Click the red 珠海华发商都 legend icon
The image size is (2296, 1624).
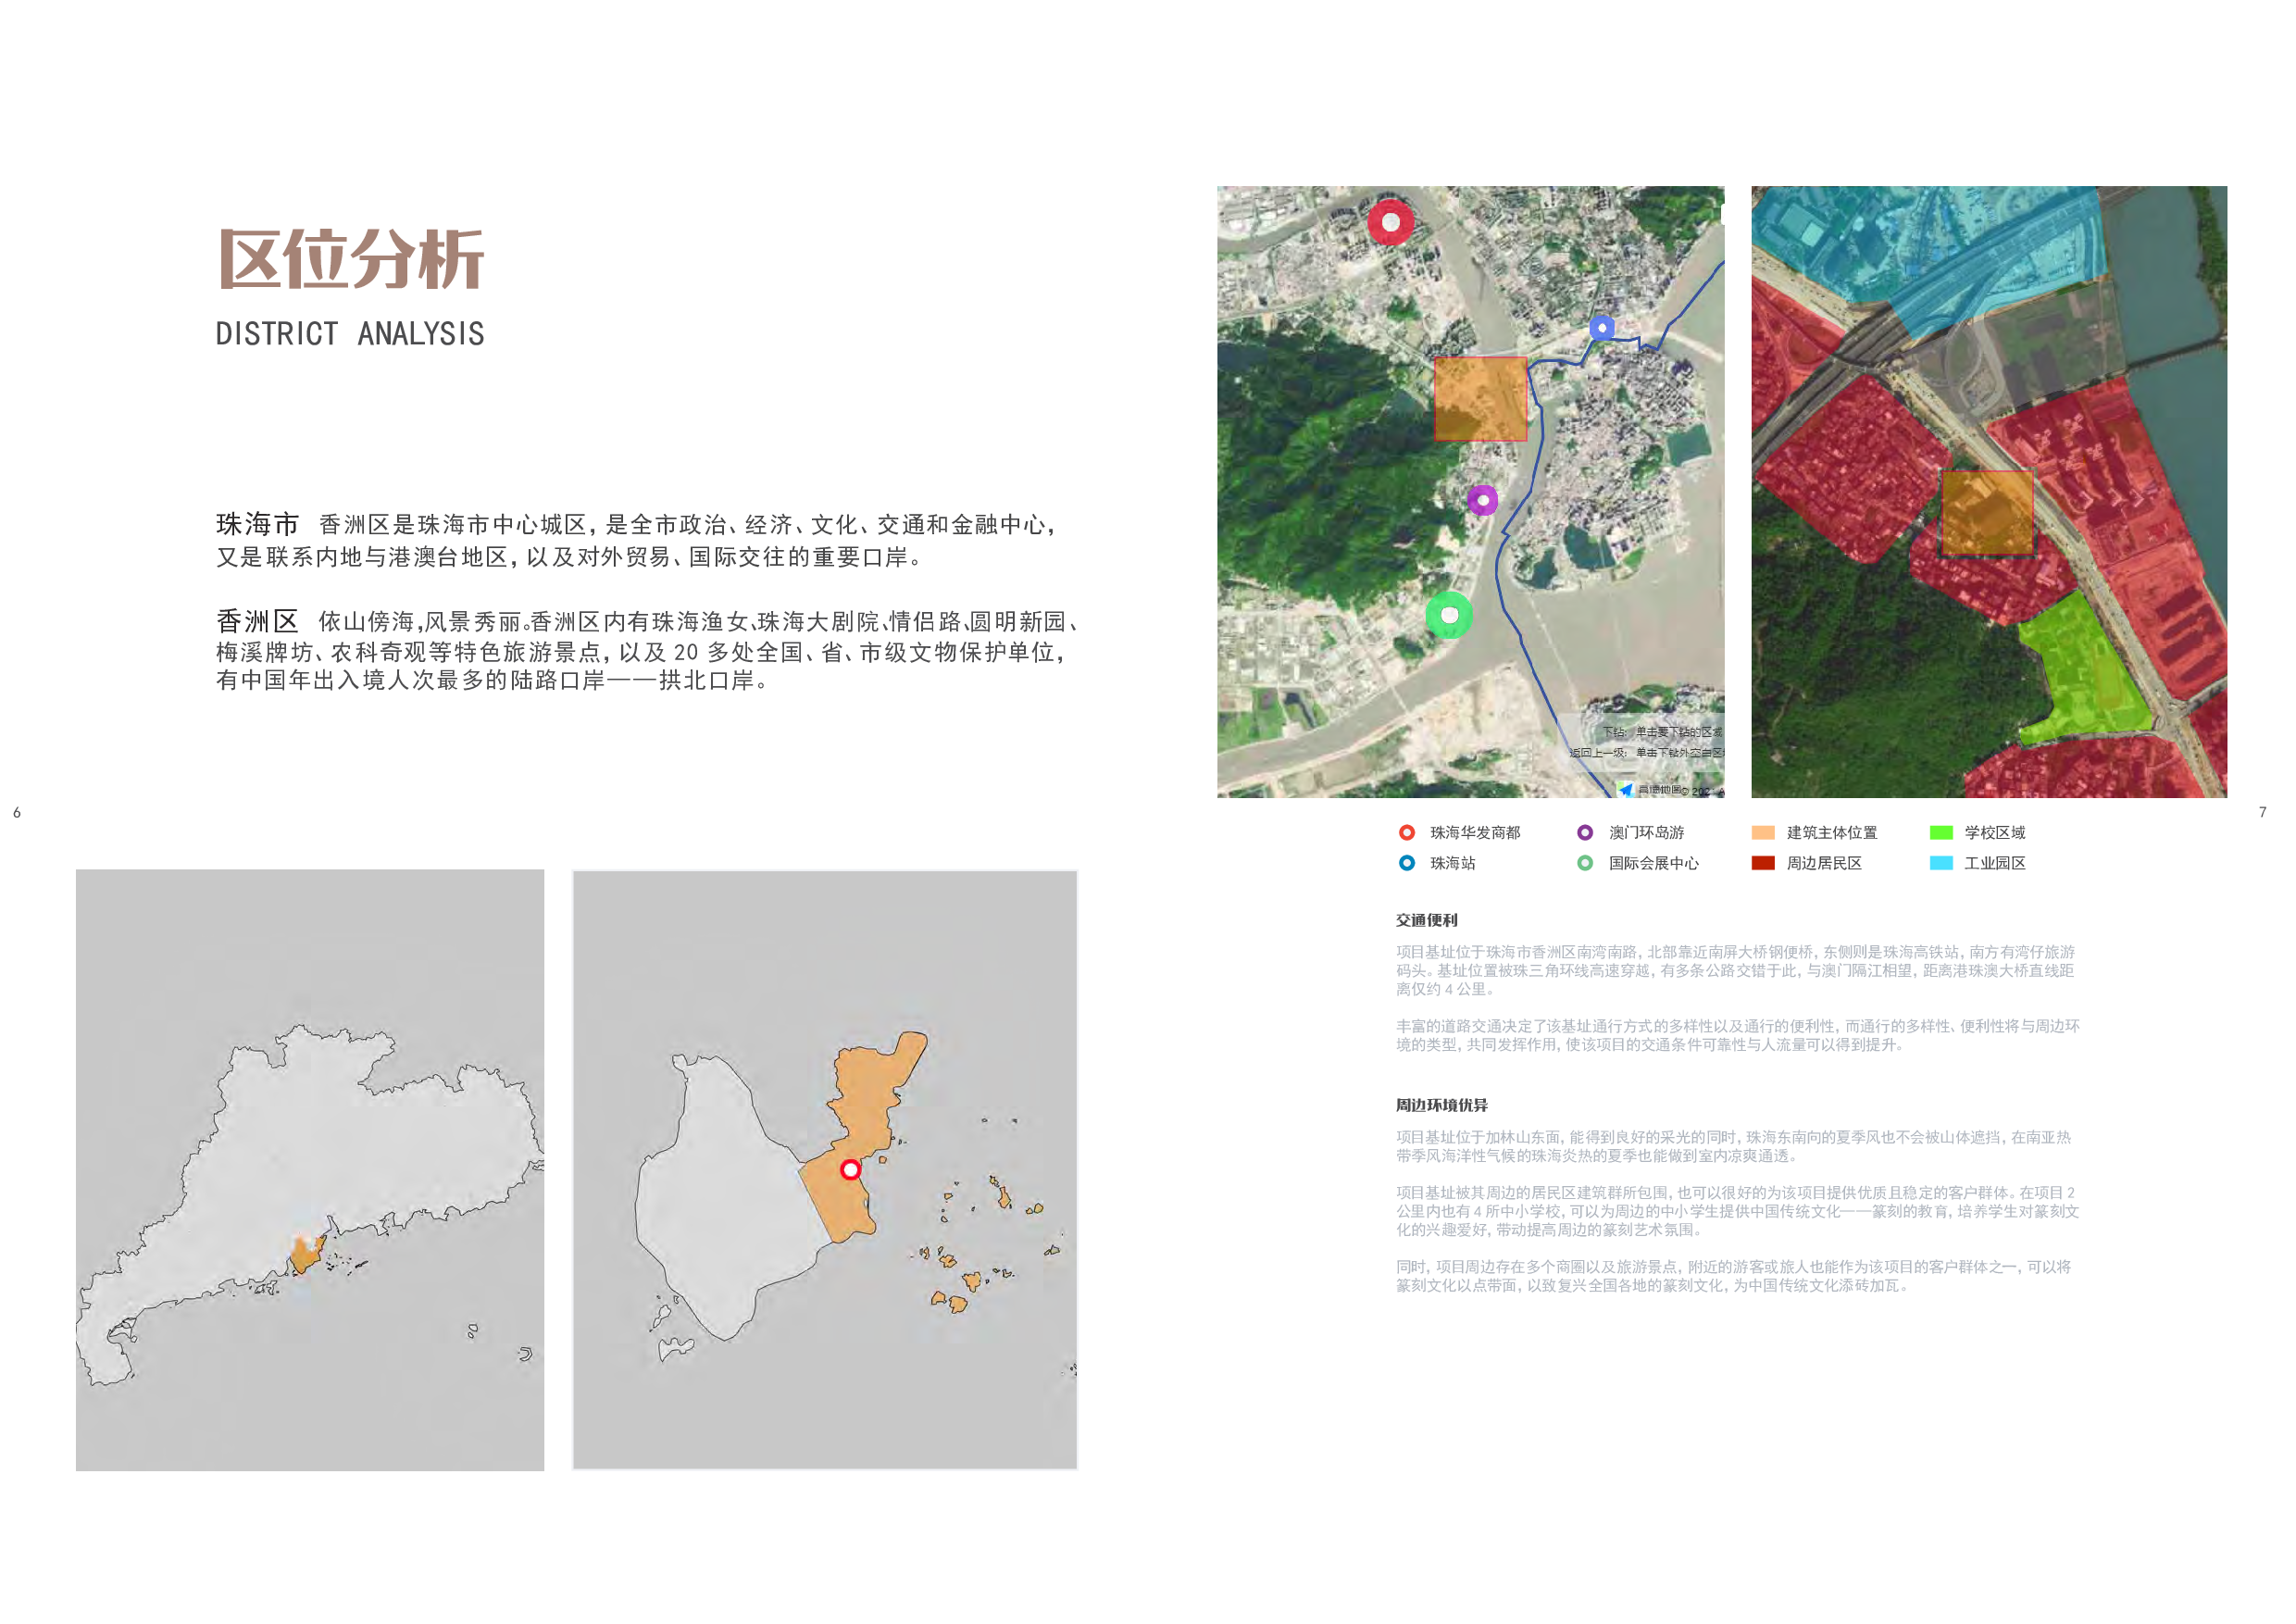click(1407, 832)
